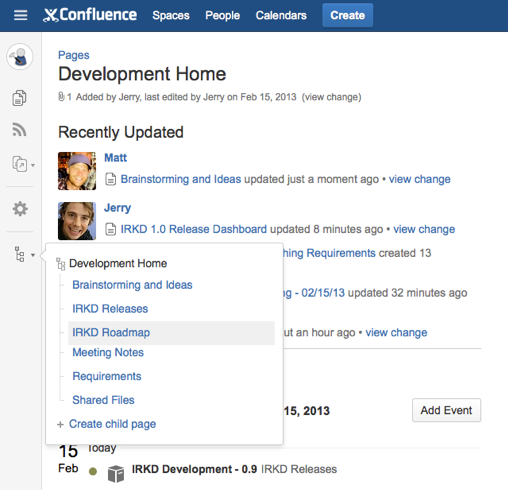
Task: Click page icon beside Brainstorming and Ideas update
Action: click(x=111, y=179)
